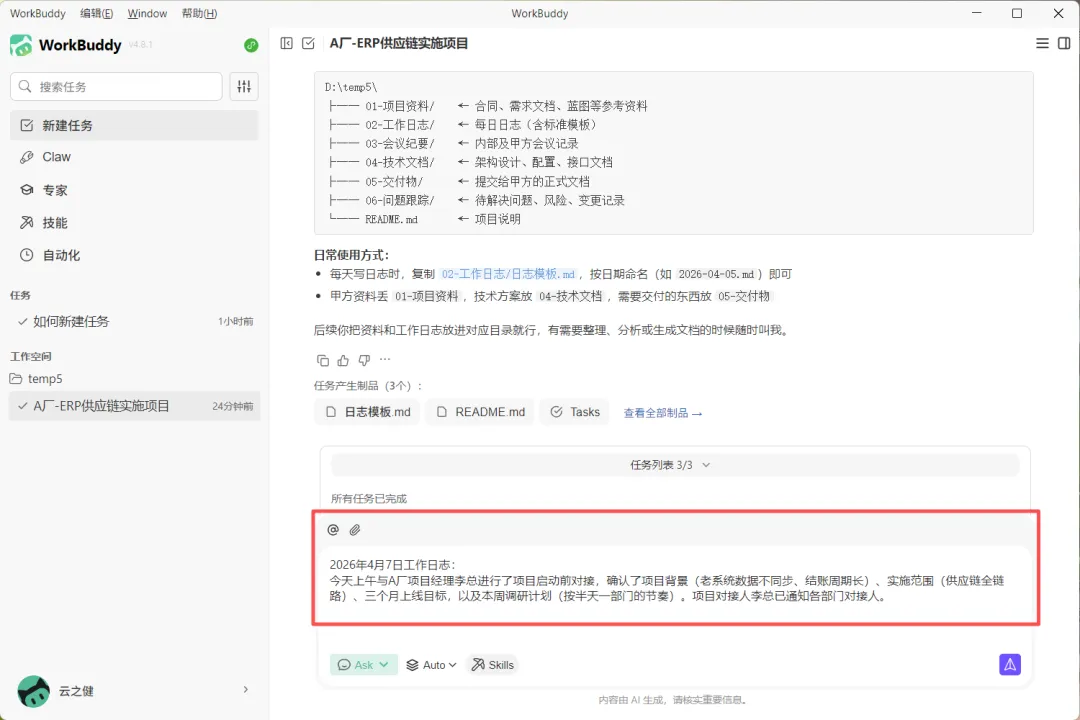This screenshot has height=720, width=1080.
Task: Open 专家 in sidebar
Action: (134, 190)
